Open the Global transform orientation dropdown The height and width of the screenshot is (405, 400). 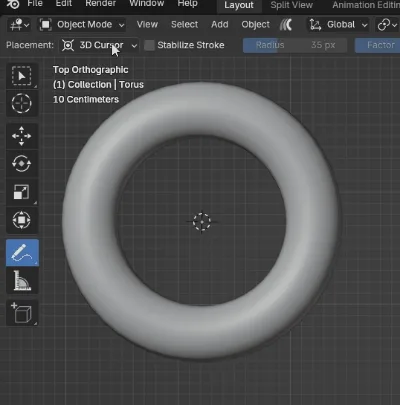[338, 24]
